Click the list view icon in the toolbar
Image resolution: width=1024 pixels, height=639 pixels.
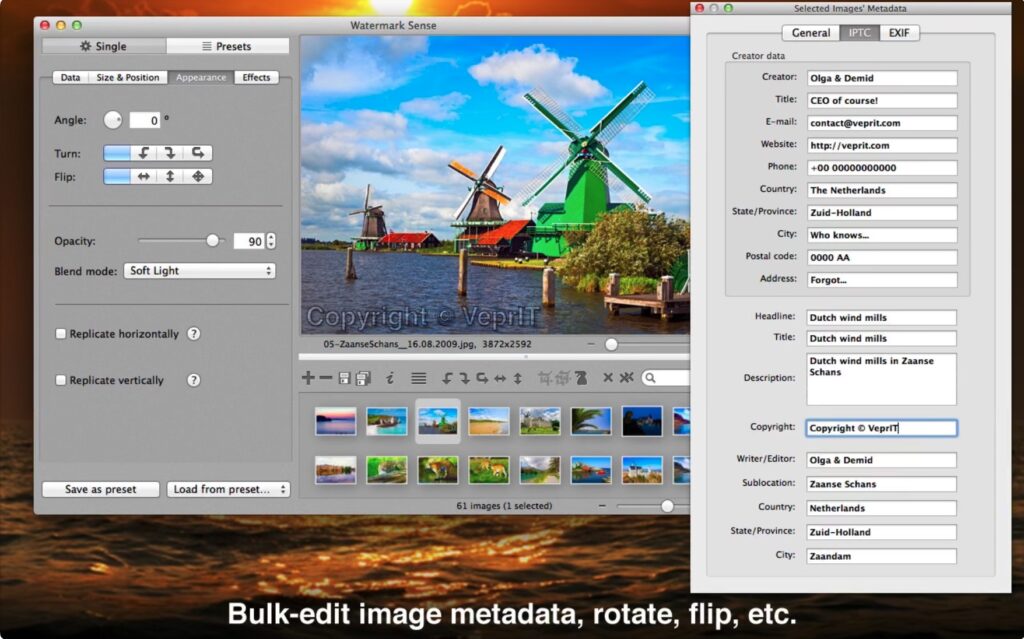(x=418, y=378)
